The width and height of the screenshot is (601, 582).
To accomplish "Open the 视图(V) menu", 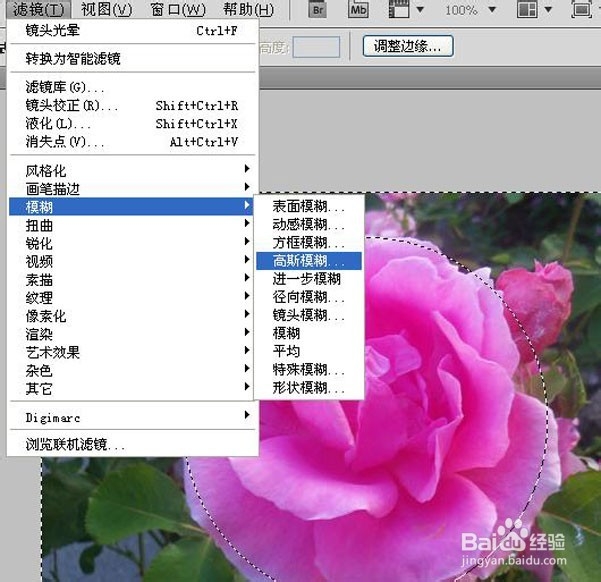I will (107, 10).
